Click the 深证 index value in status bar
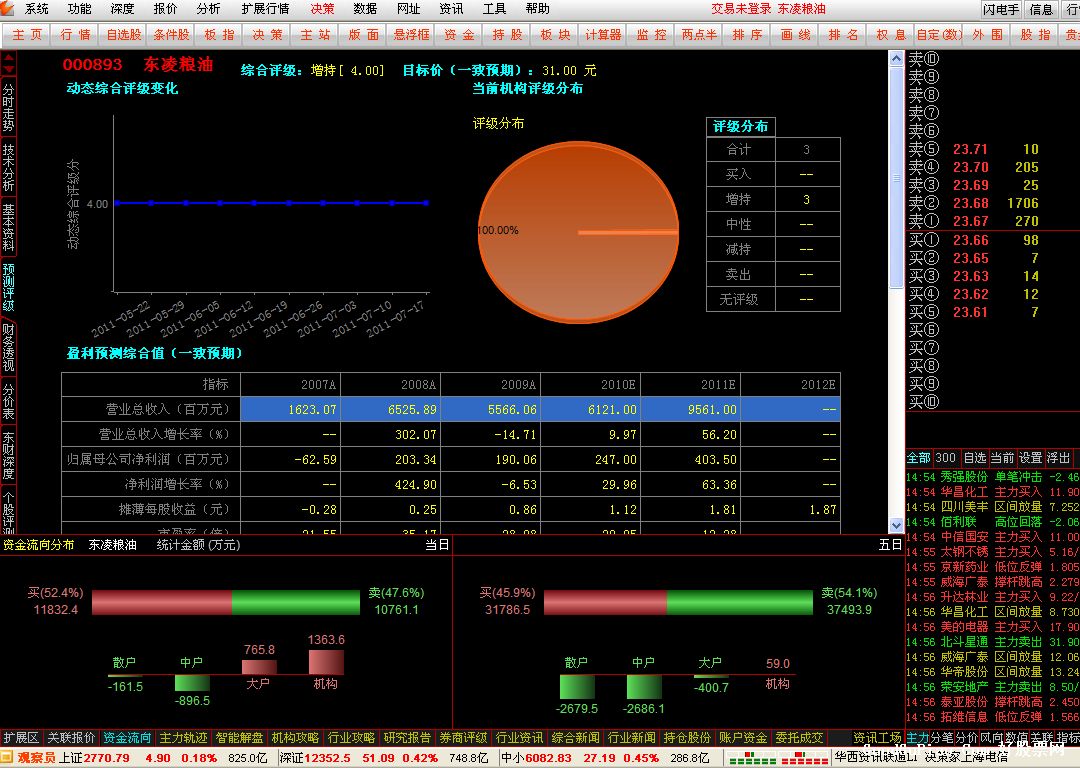Viewport: 1080px width, 768px height. coord(327,758)
